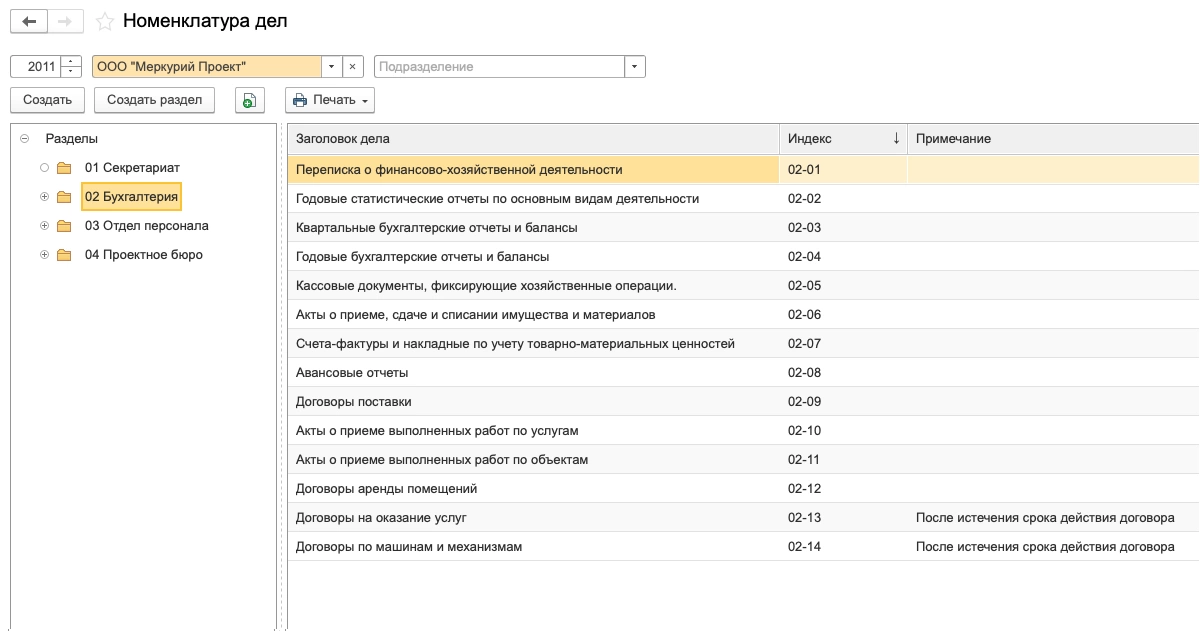Expand the 04 Проектное бюро section
The width and height of the screenshot is (1200, 631).
pyautogui.click(x=44, y=255)
